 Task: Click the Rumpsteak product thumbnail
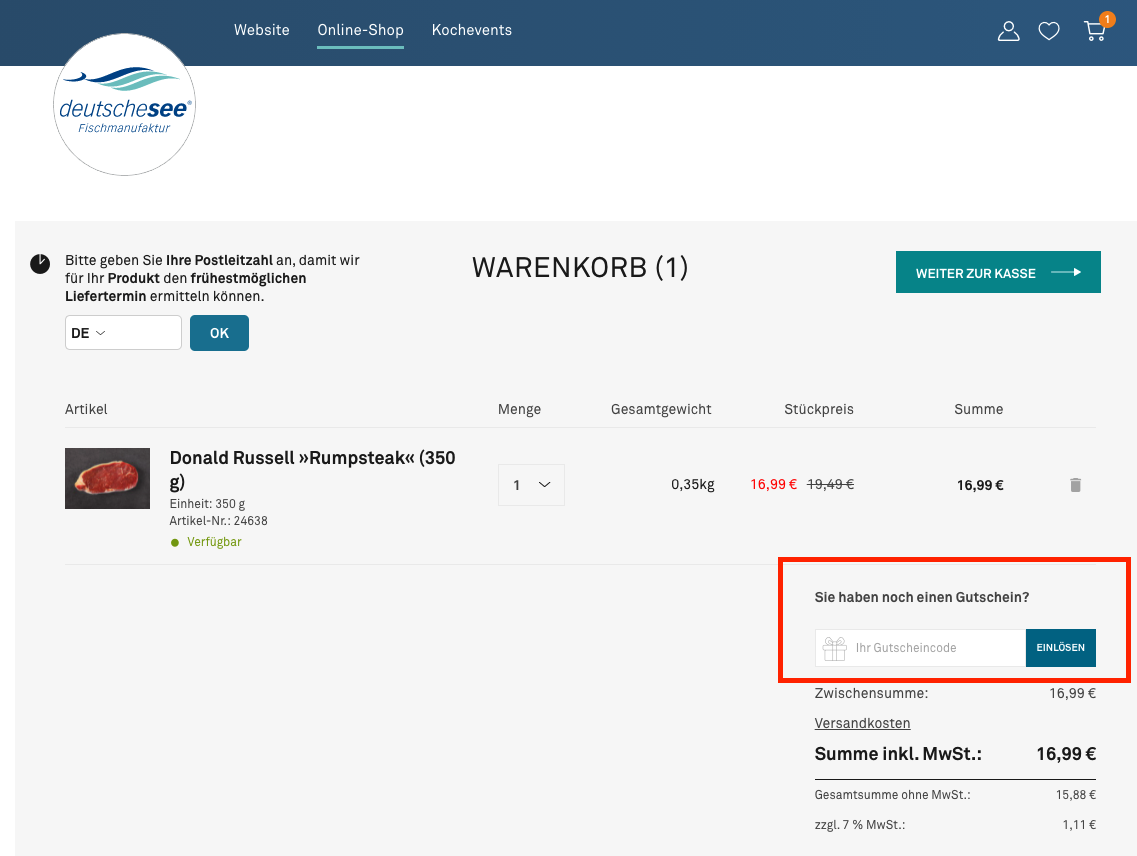107,478
